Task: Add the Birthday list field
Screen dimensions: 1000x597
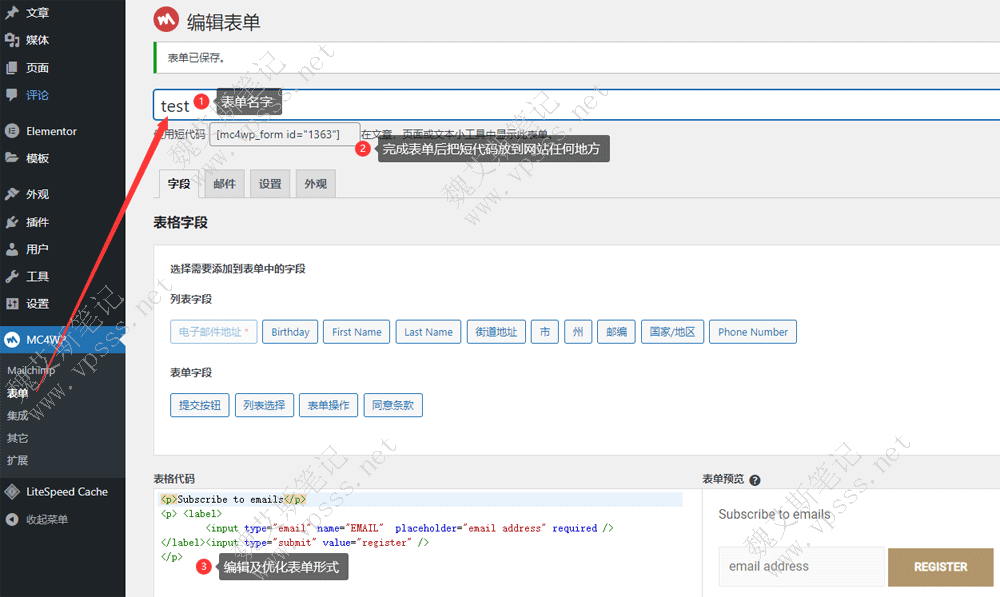Action: (290, 332)
